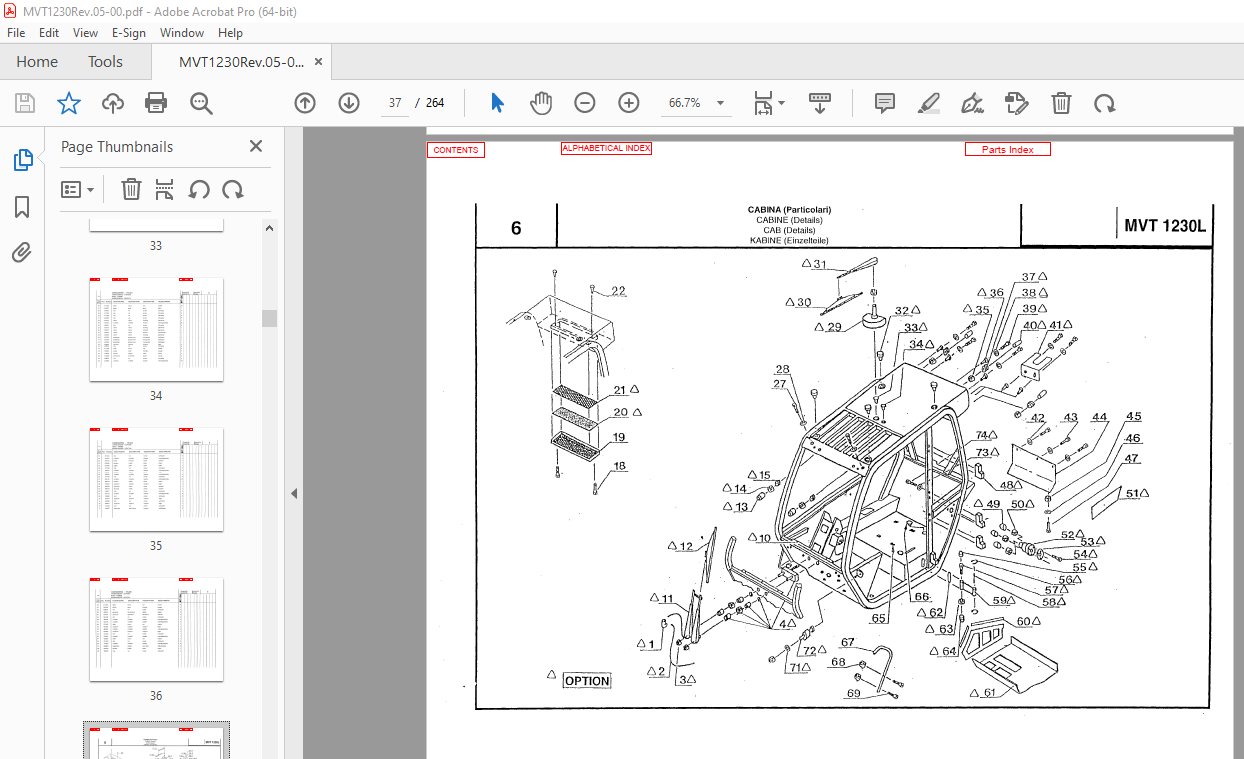
Task: Click the thumbnails panel scroll up arrow
Action: click(269, 228)
